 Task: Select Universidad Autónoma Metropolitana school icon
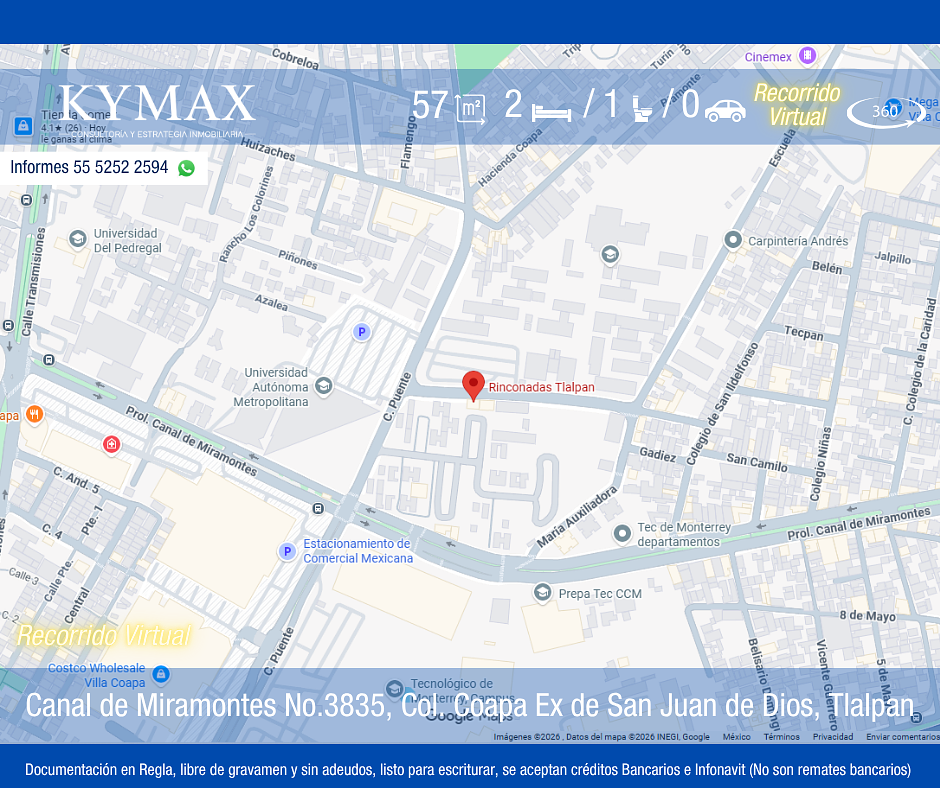point(324,386)
